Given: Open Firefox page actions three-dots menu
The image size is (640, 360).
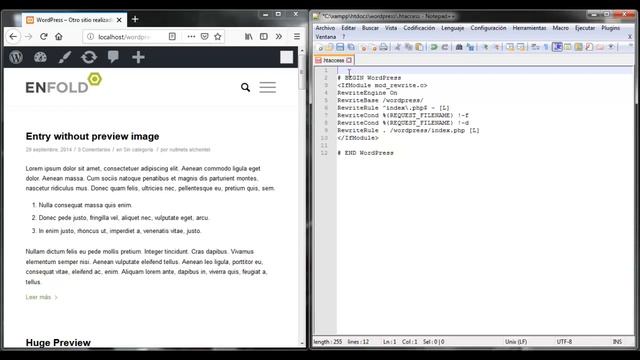Looking at the screenshot, I should [x=191, y=37].
